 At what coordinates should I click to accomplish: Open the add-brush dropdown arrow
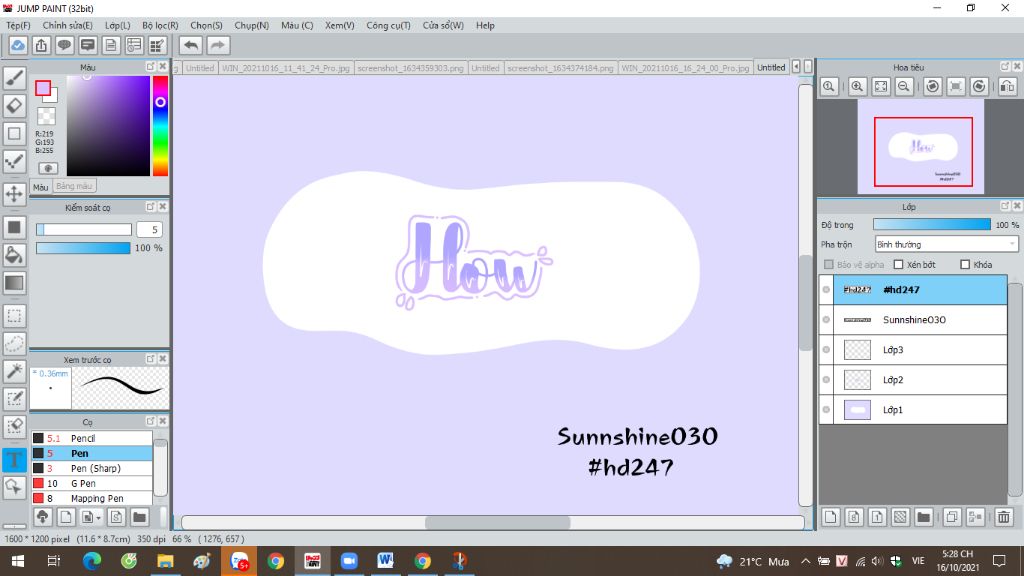click(98, 518)
